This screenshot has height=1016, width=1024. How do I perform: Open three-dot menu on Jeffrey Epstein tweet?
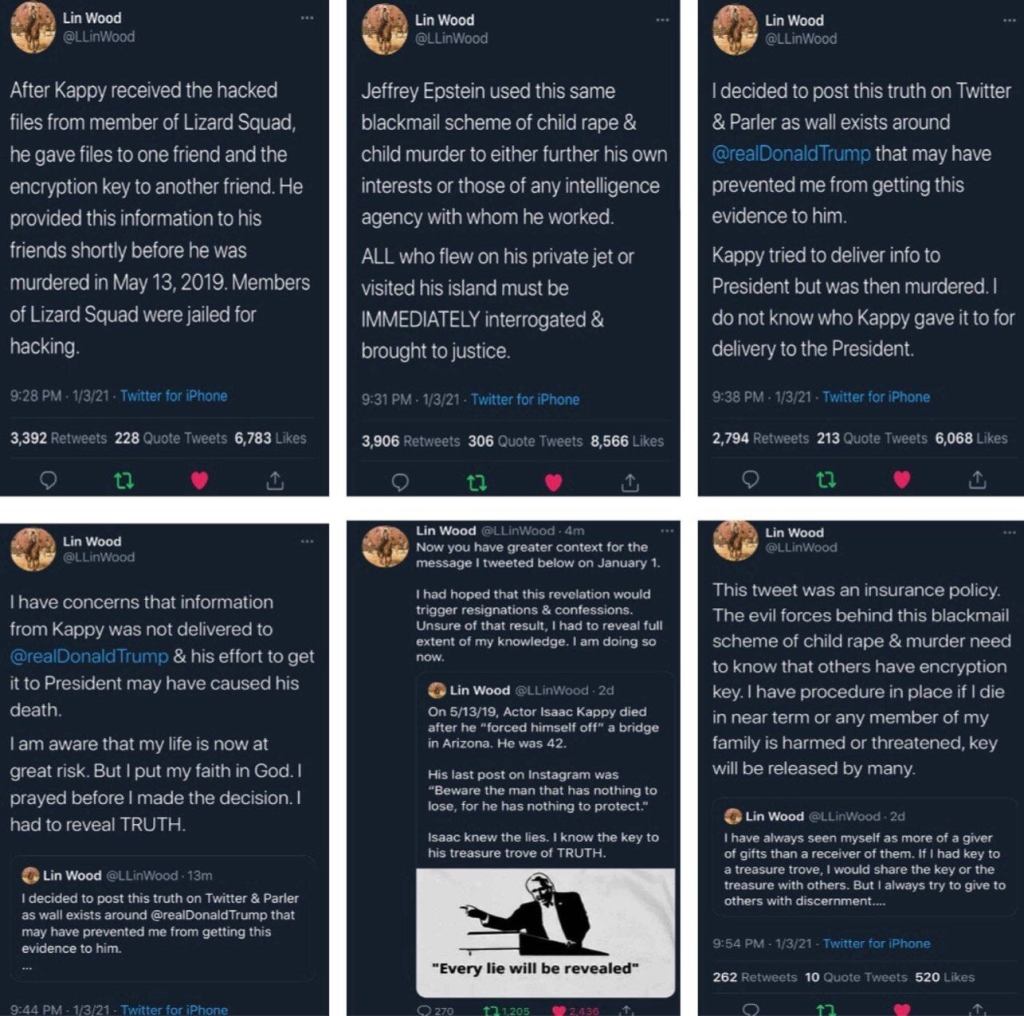661,19
